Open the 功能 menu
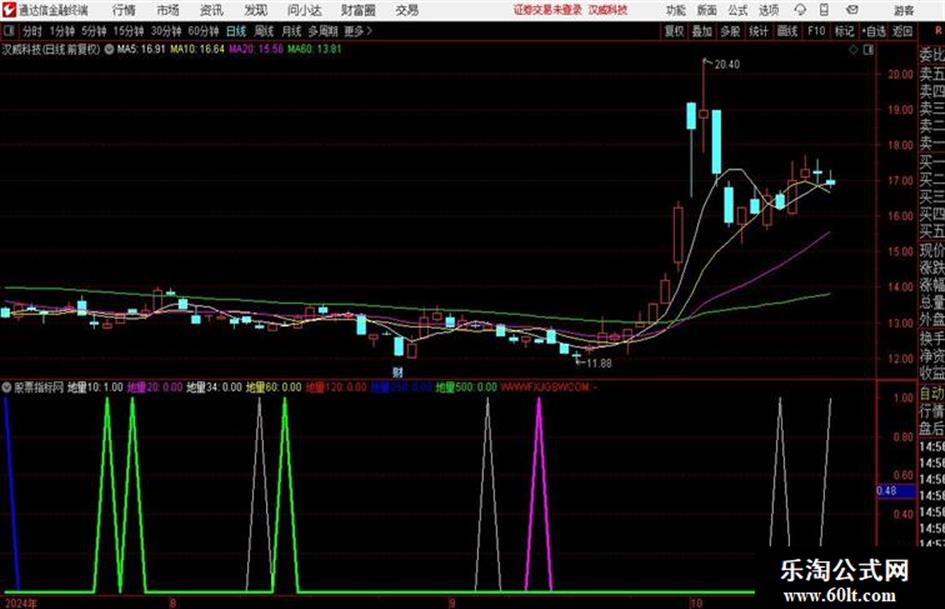The width and height of the screenshot is (945, 609). point(676,10)
